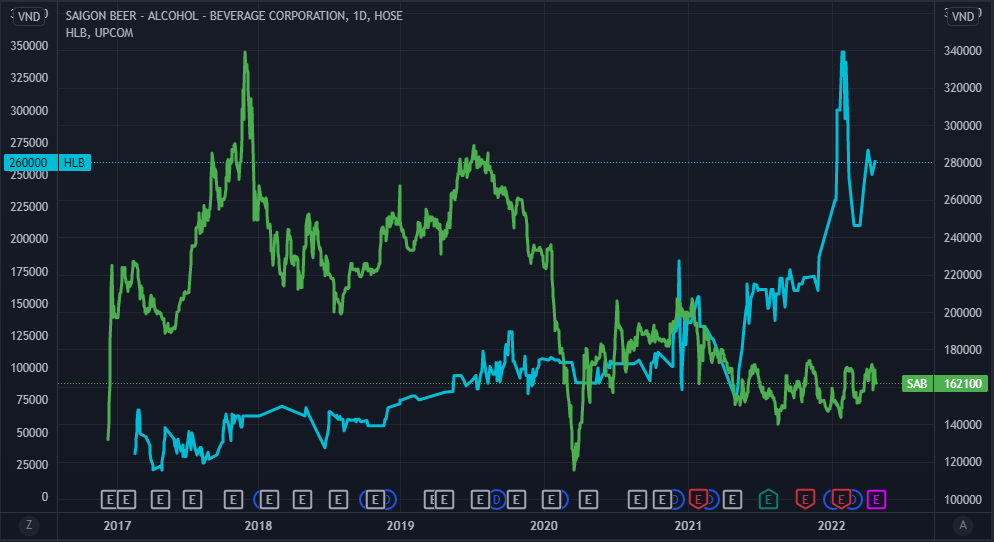This screenshot has width=994, height=542.
Task: Click the 2021 label on the time axis
Action: [688, 526]
